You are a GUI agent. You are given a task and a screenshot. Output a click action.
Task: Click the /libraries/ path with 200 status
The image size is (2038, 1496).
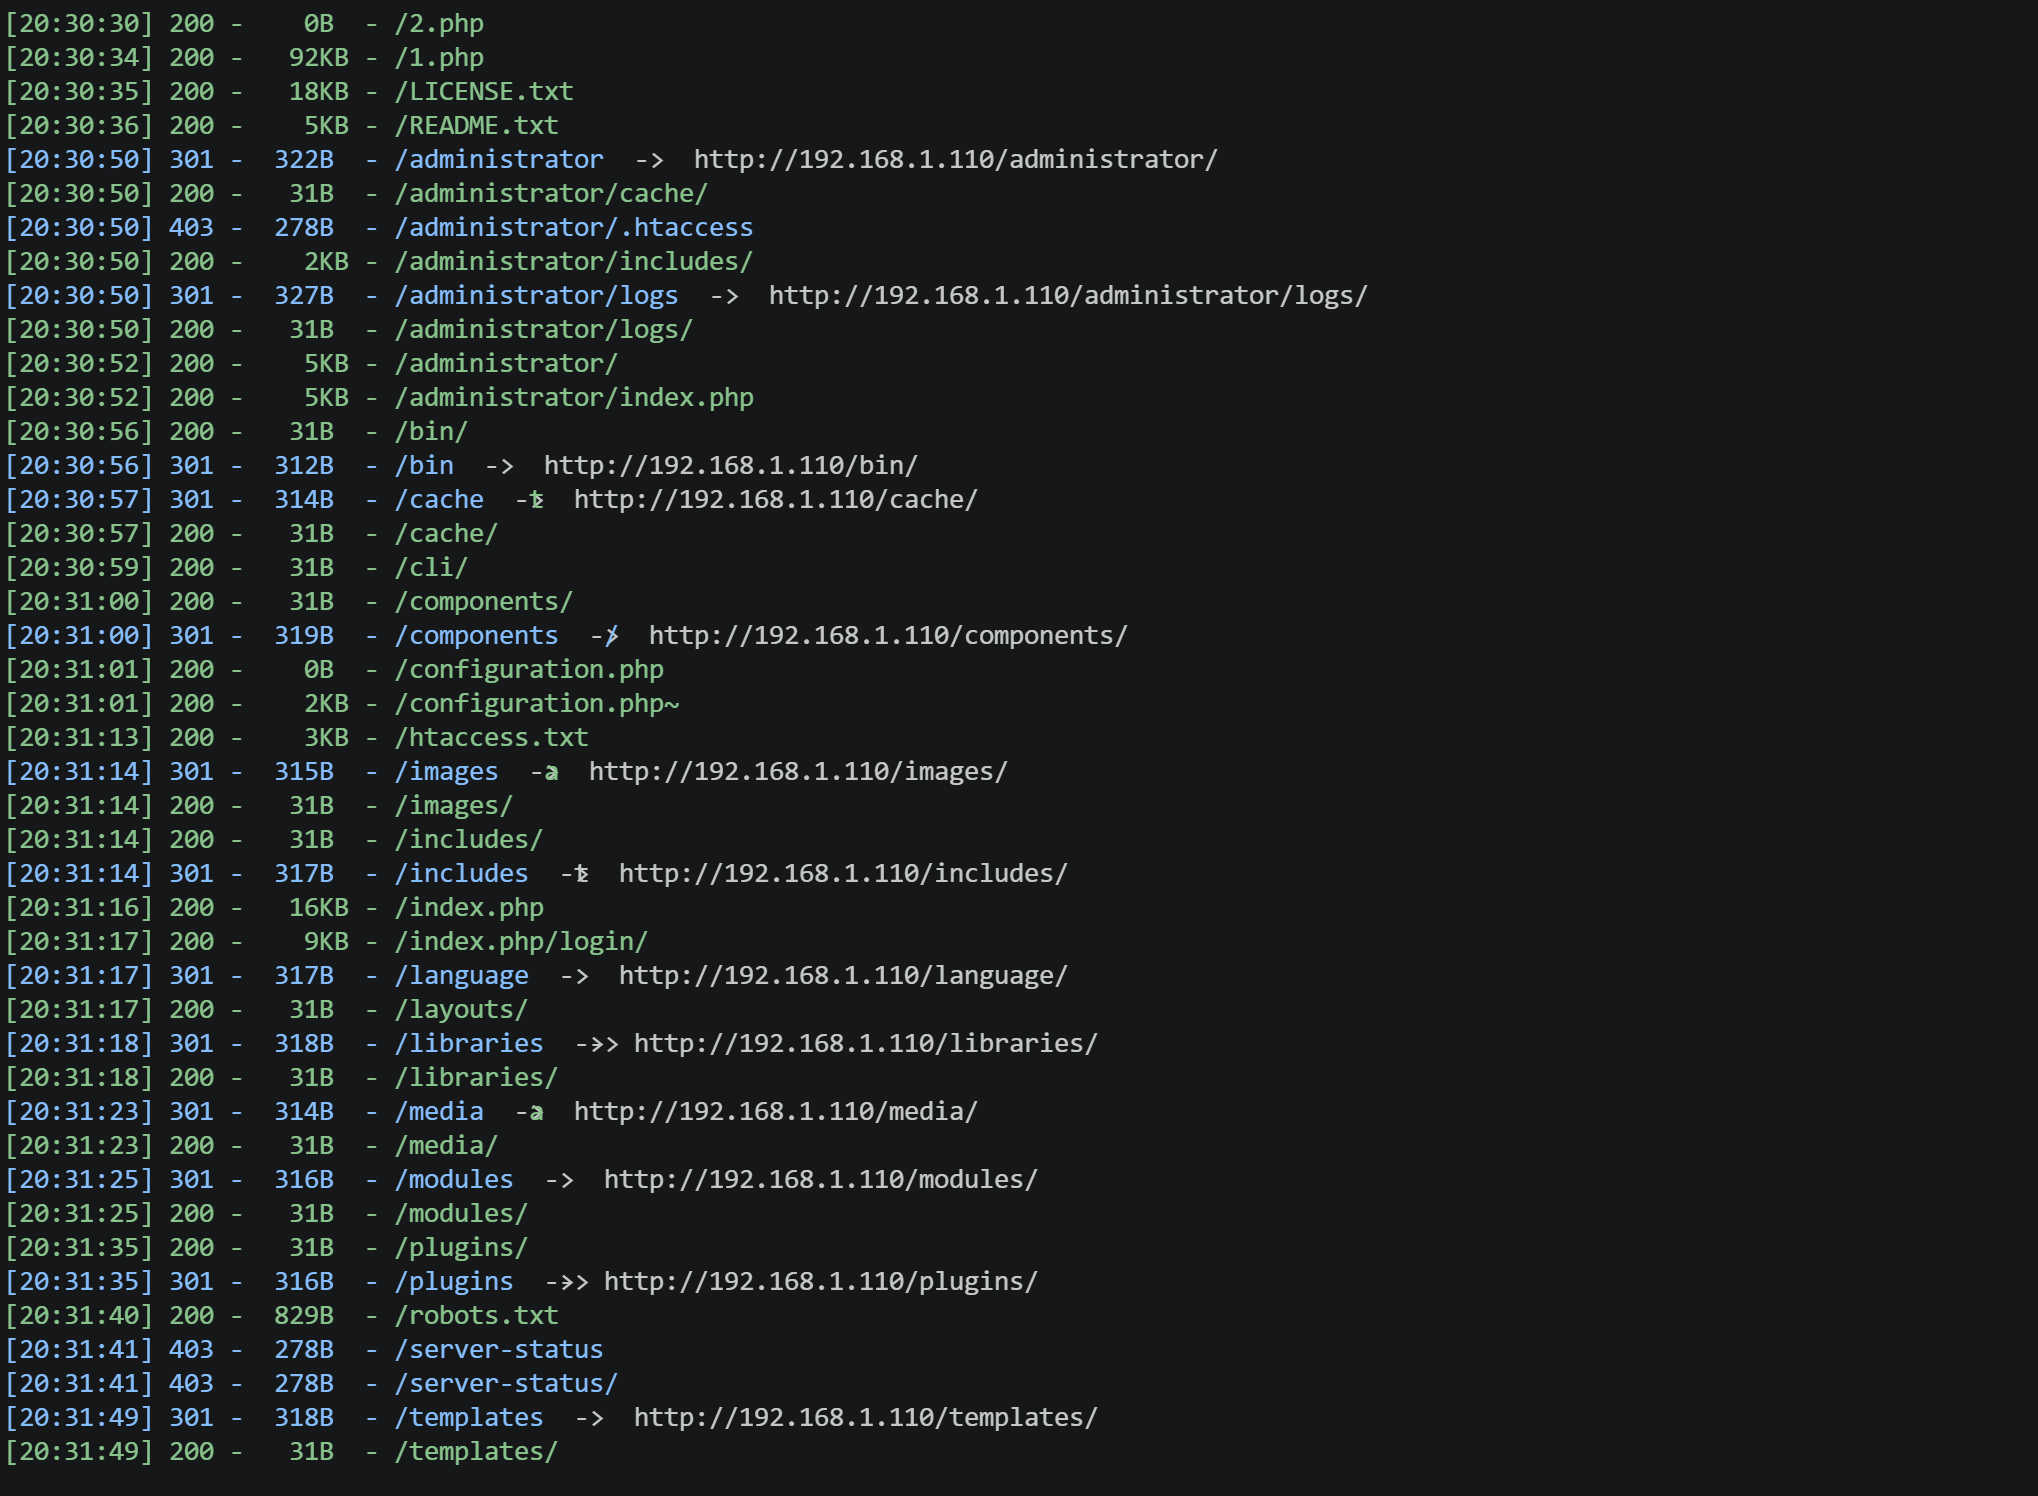476,1078
